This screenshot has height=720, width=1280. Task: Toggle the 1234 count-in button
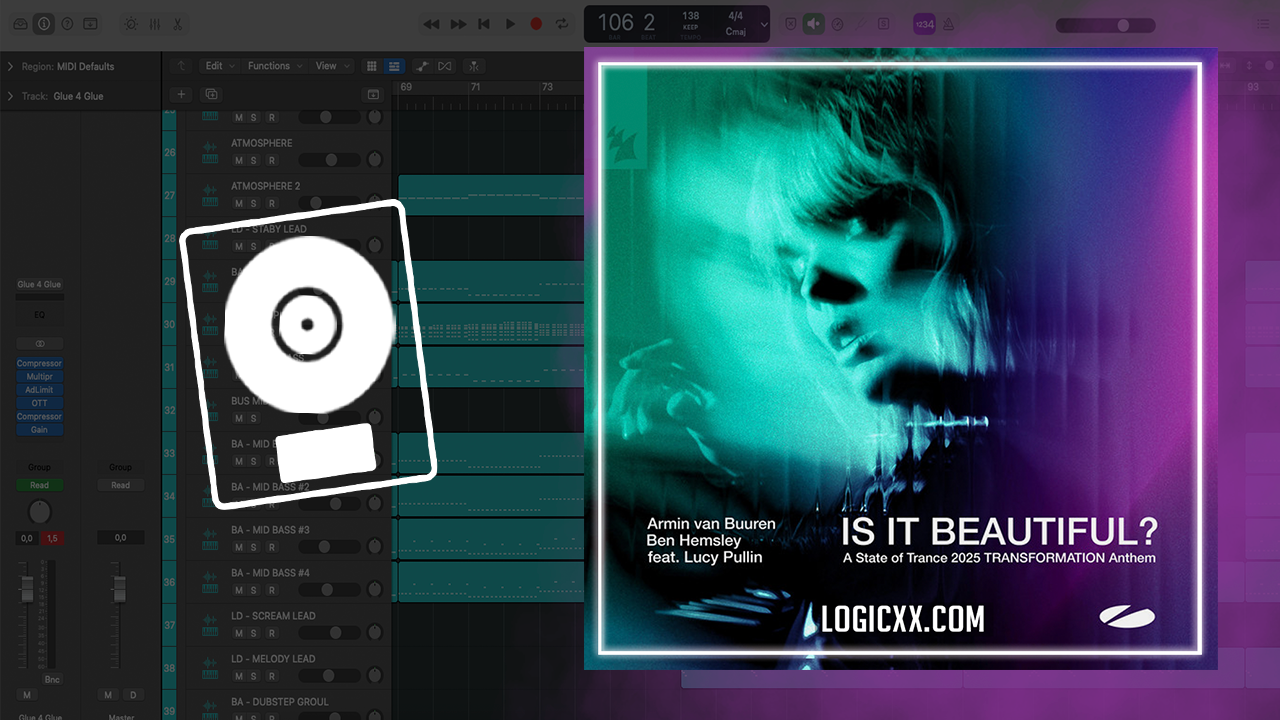[924, 24]
